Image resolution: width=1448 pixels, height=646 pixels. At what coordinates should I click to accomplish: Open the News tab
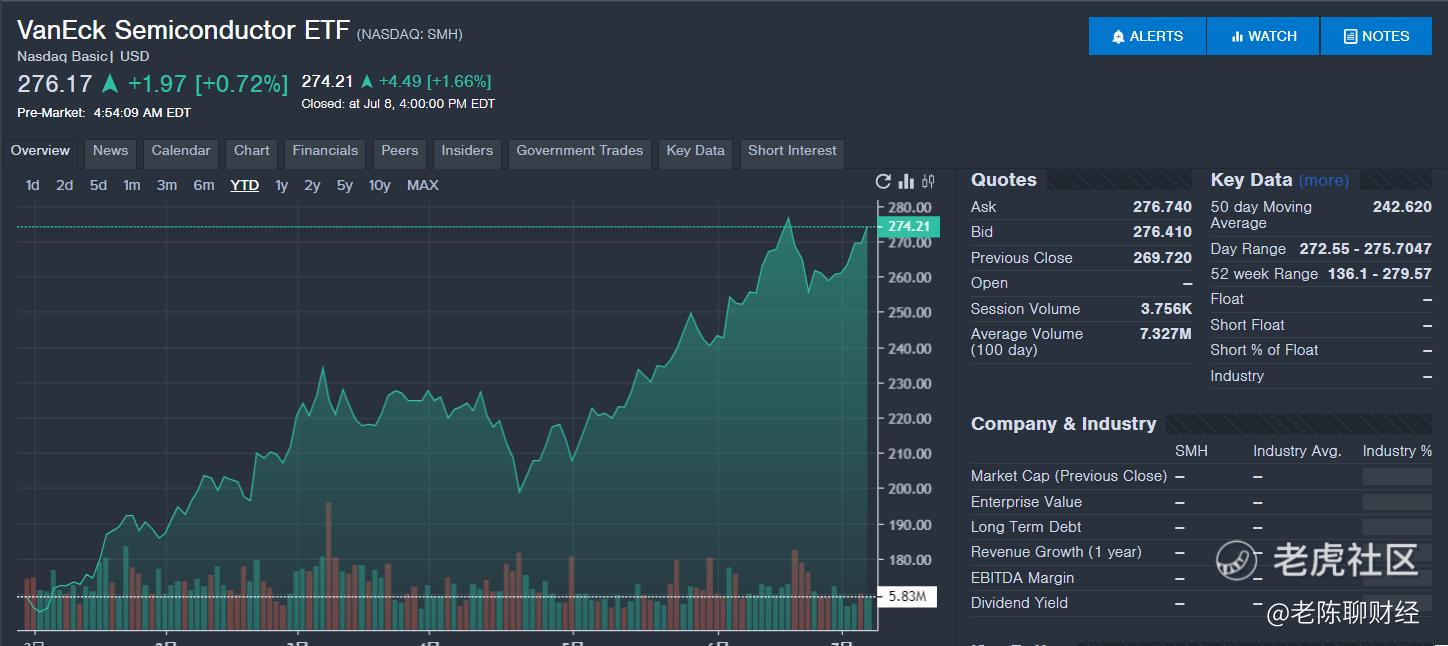coord(110,151)
